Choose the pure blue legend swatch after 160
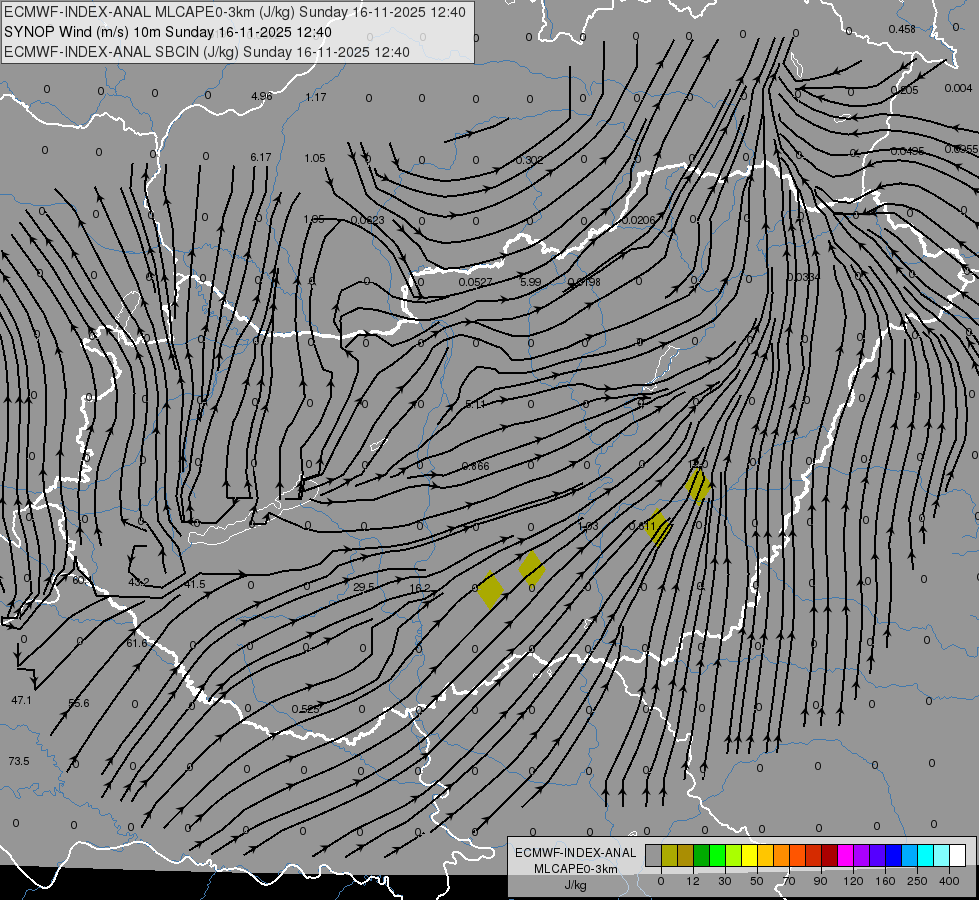 893,855
